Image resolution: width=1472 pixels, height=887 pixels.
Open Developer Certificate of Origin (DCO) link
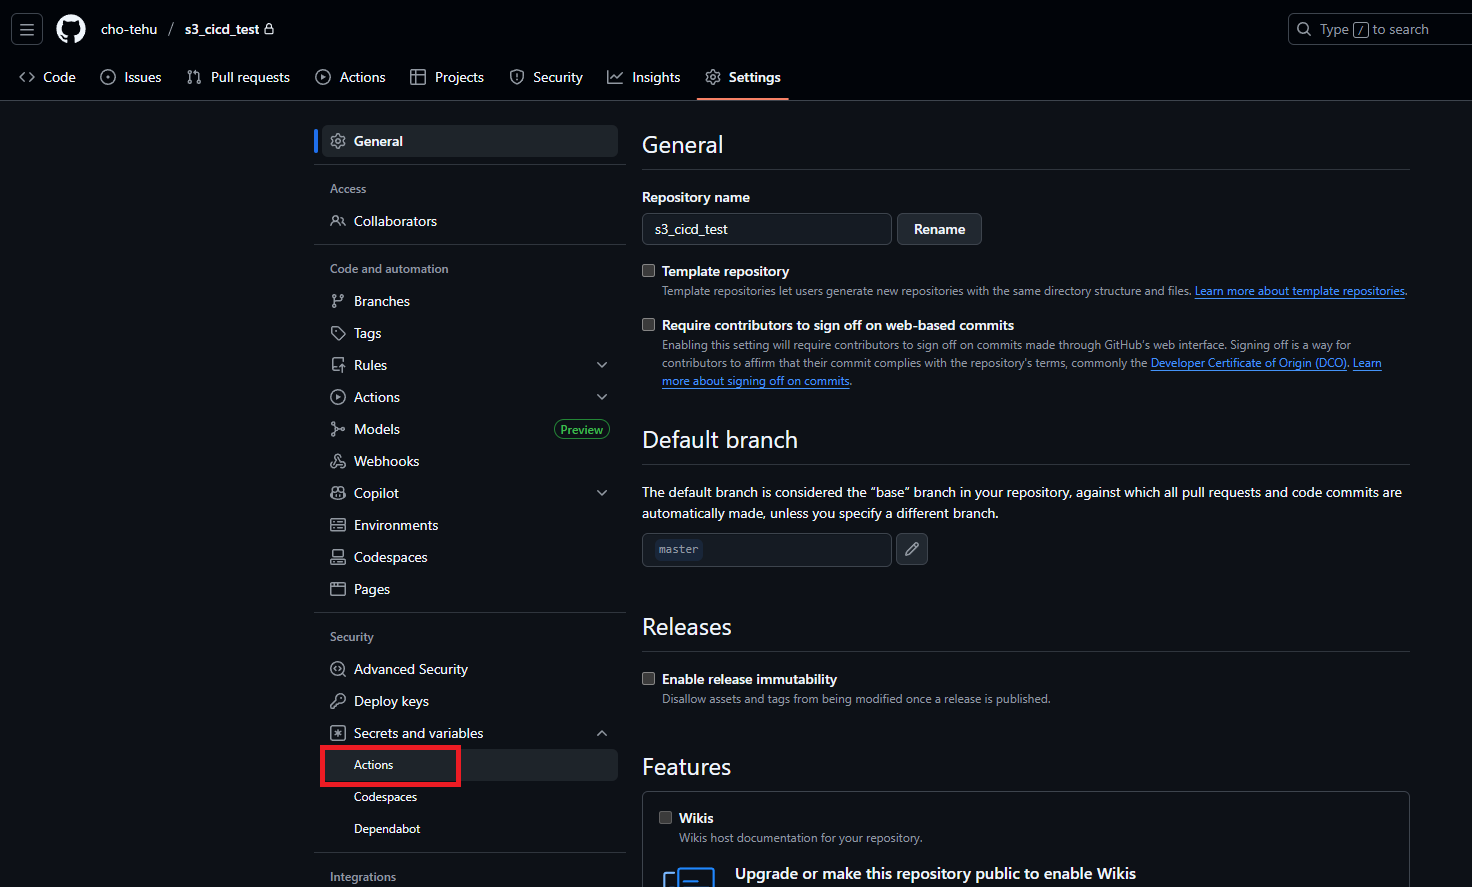1249,363
